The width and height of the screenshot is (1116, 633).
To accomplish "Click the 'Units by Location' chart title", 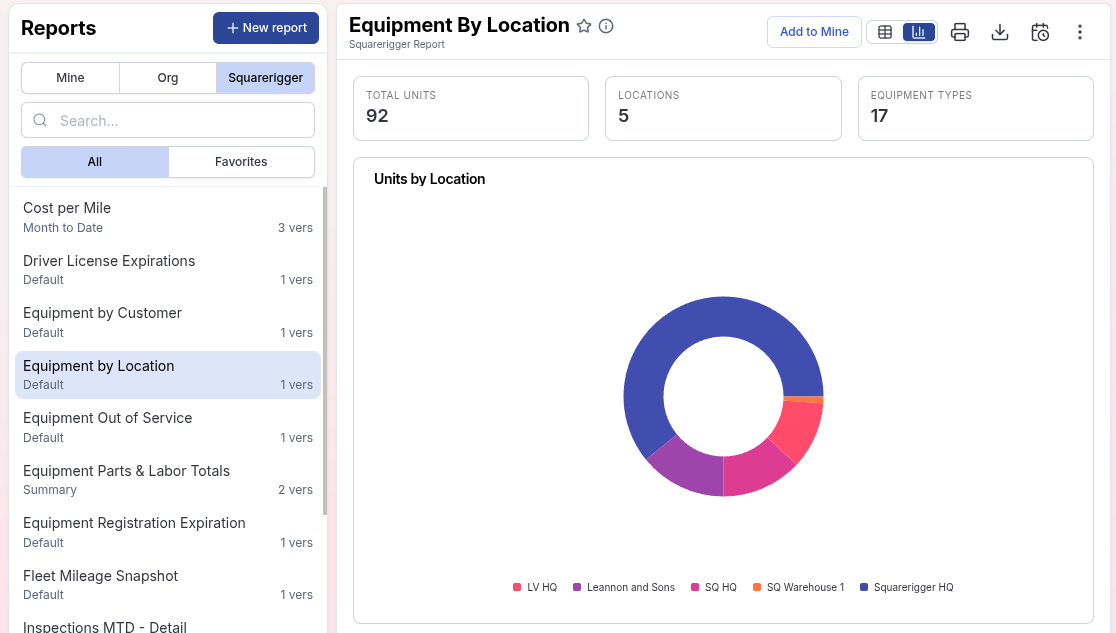I will (x=429, y=179).
